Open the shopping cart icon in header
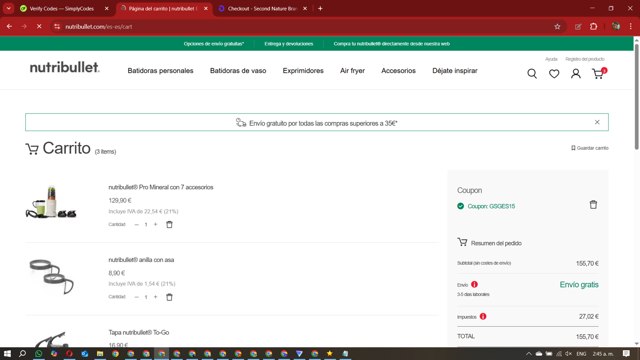Image resolution: width=640 pixels, height=360 pixels. pos(598,73)
